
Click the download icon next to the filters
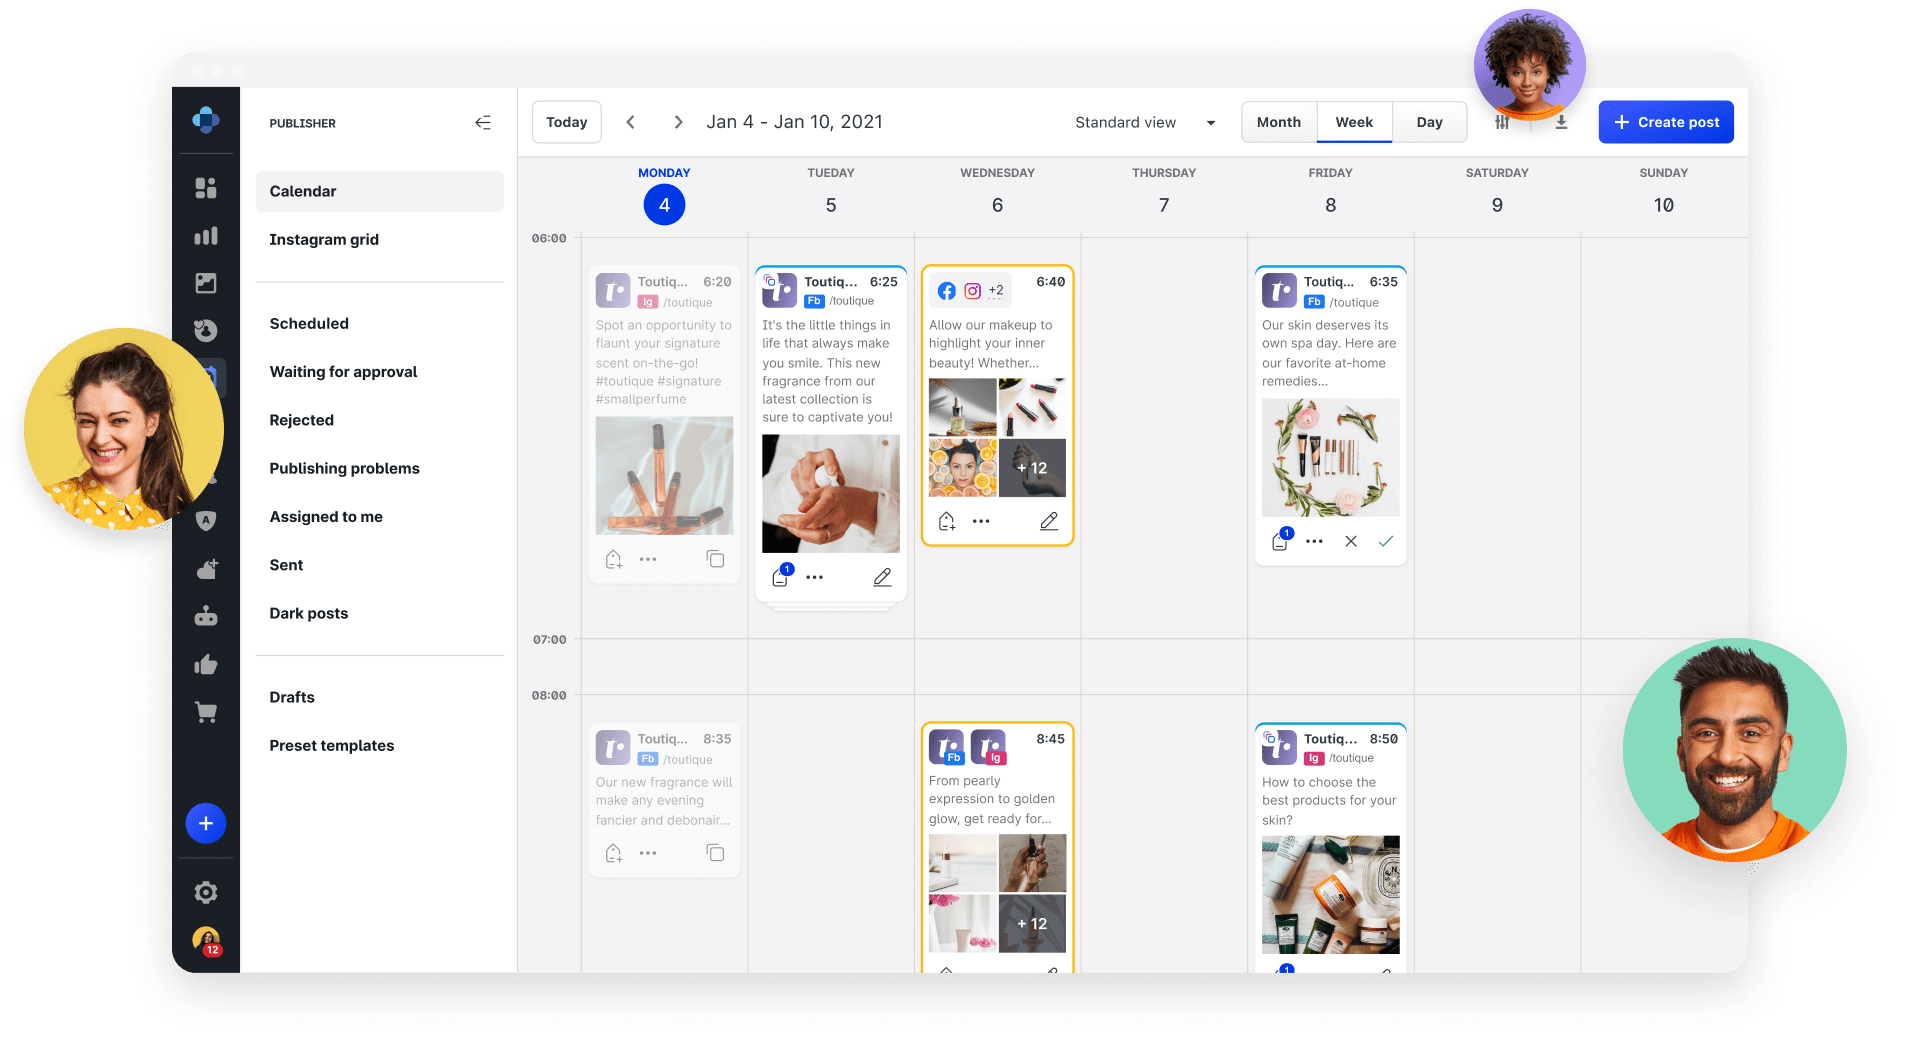click(x=1560, y=122)
